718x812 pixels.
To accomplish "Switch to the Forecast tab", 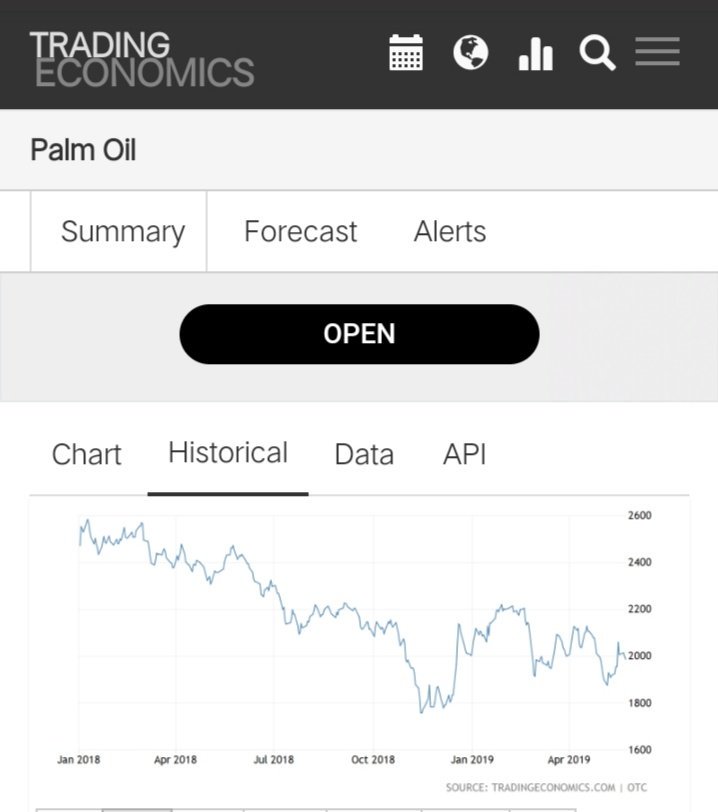I will pyautogui.click(x=300, y=231).
